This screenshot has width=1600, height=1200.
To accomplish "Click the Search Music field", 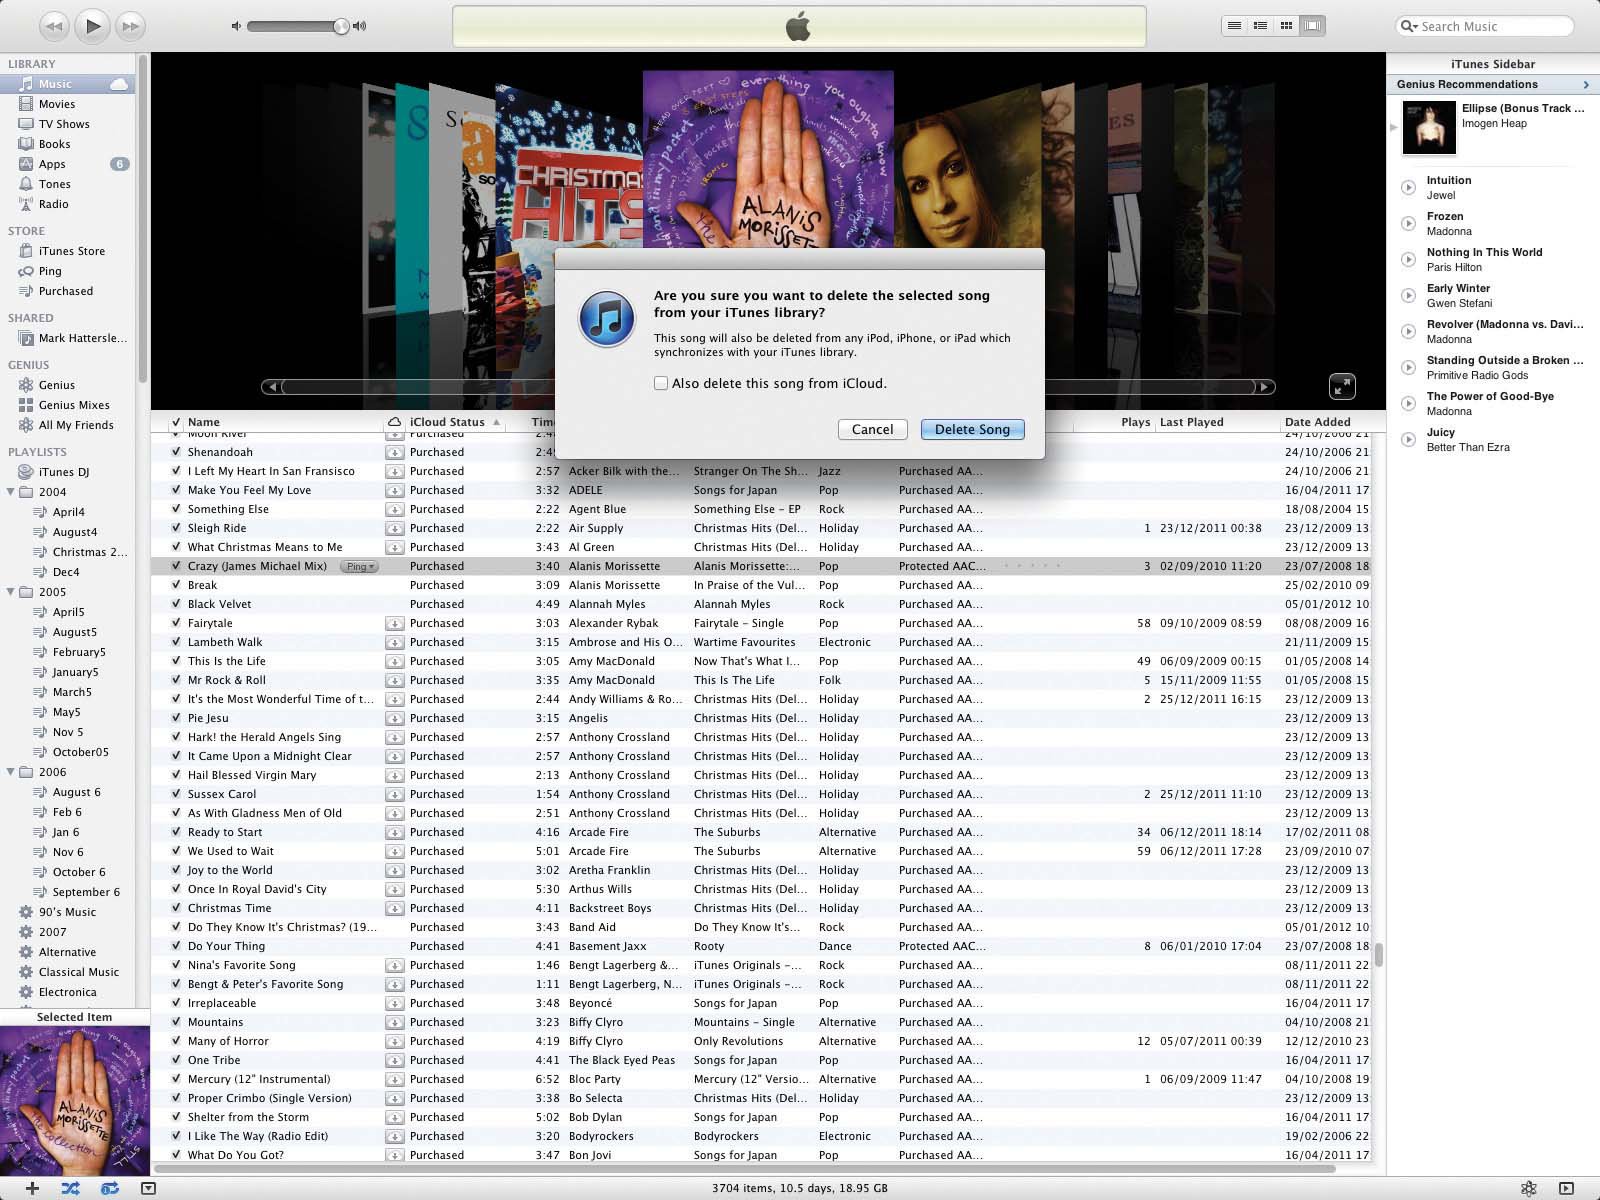I will coord(1484,26).
